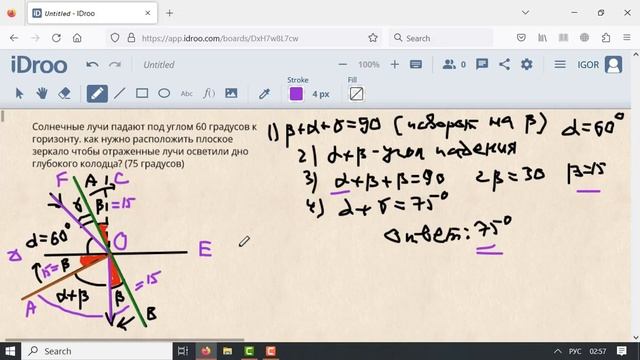
Task: Open Windows notification center
Action: click(622, 351)
